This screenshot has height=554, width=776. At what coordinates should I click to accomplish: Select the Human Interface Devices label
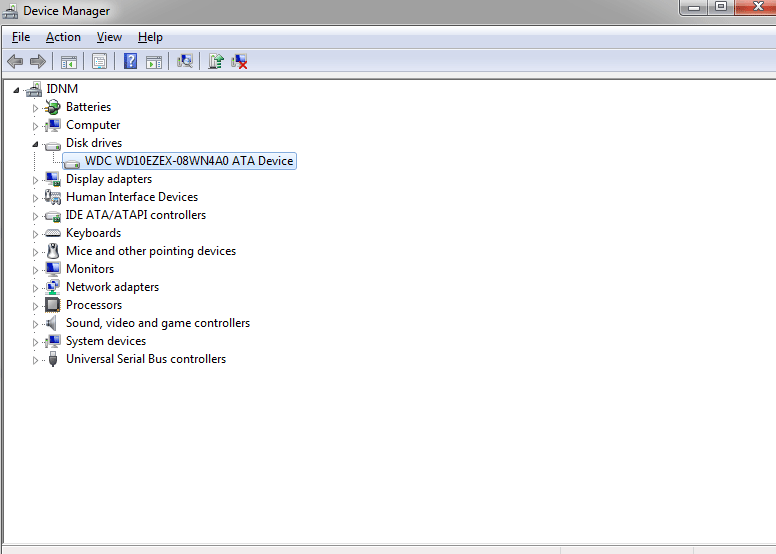(132, 197)
